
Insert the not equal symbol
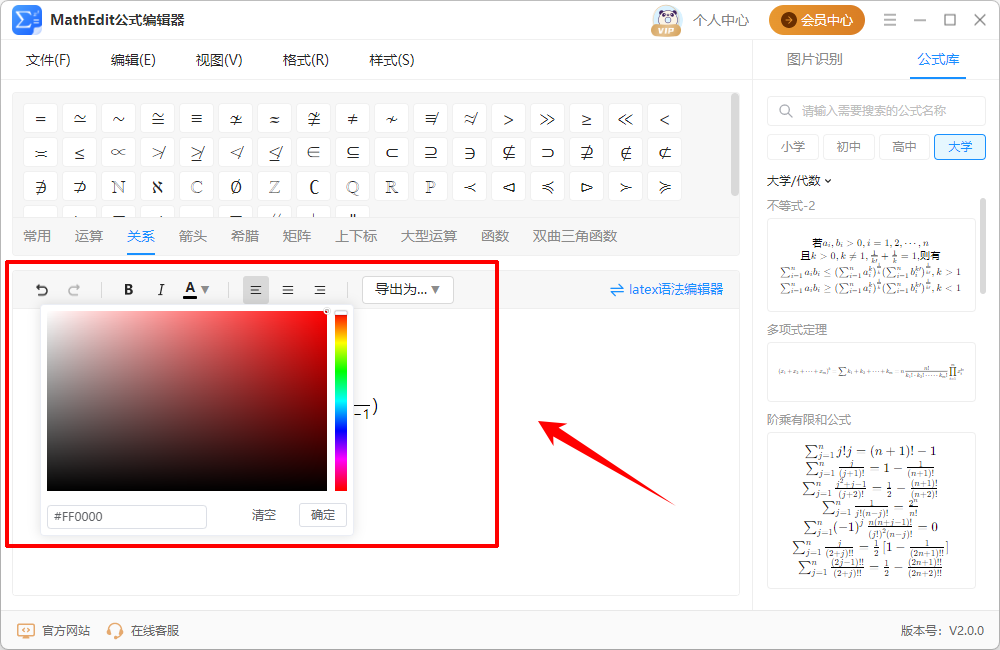(x=352, y=119)
